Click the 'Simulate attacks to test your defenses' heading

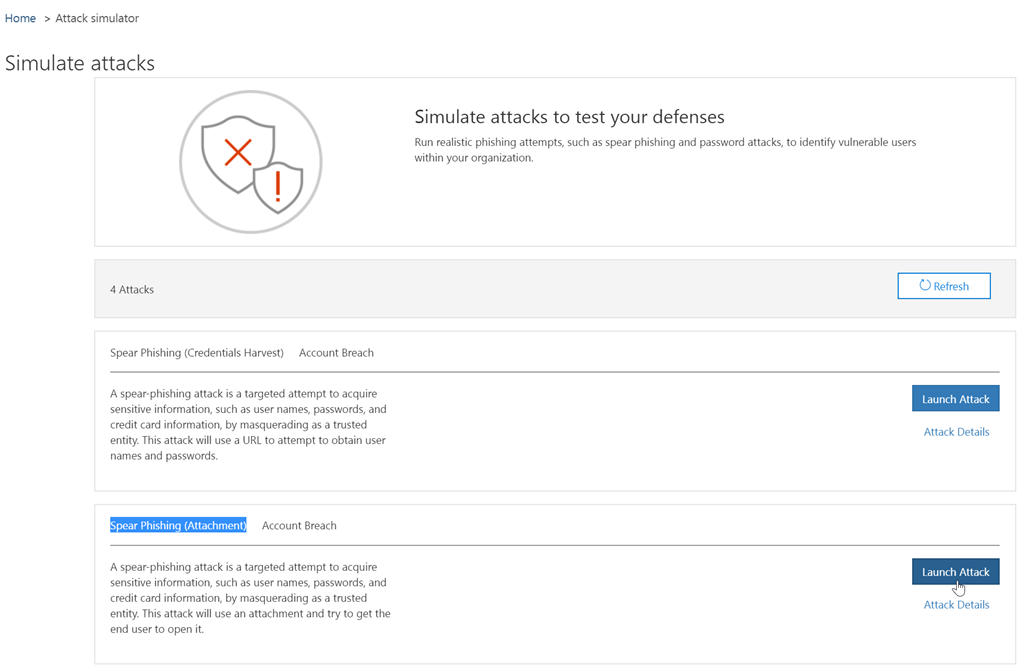tap(569, 117)
